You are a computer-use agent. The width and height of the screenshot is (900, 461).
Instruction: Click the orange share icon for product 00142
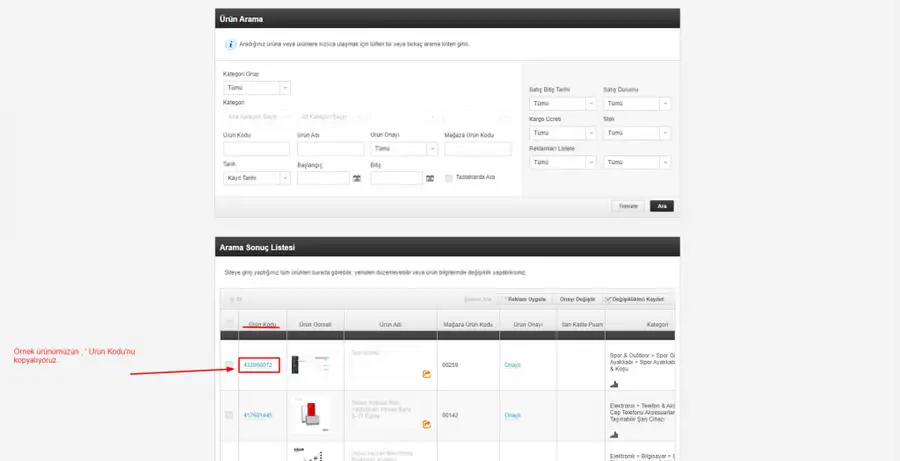point(426,424)
